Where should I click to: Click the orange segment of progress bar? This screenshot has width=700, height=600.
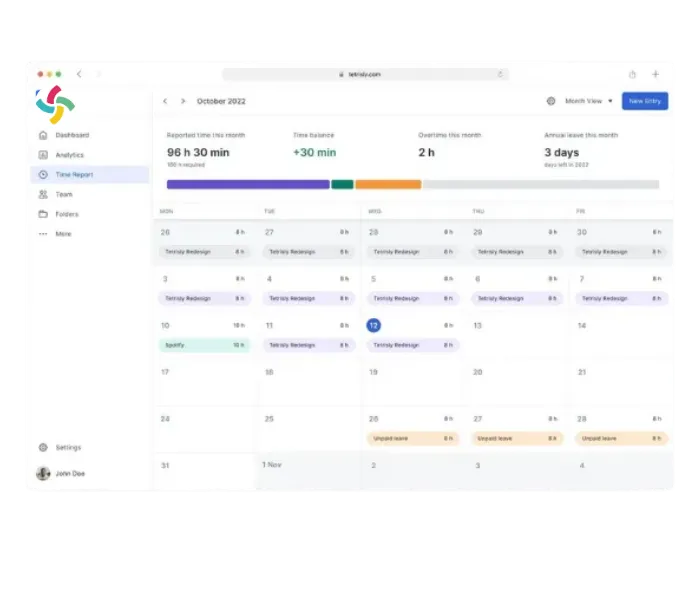[x=388, y=184]
